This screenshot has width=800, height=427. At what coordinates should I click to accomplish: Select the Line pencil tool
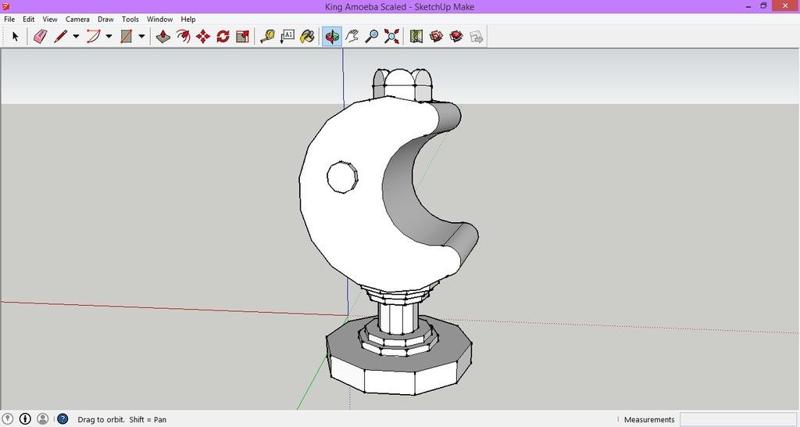click(x=61, y=36)
